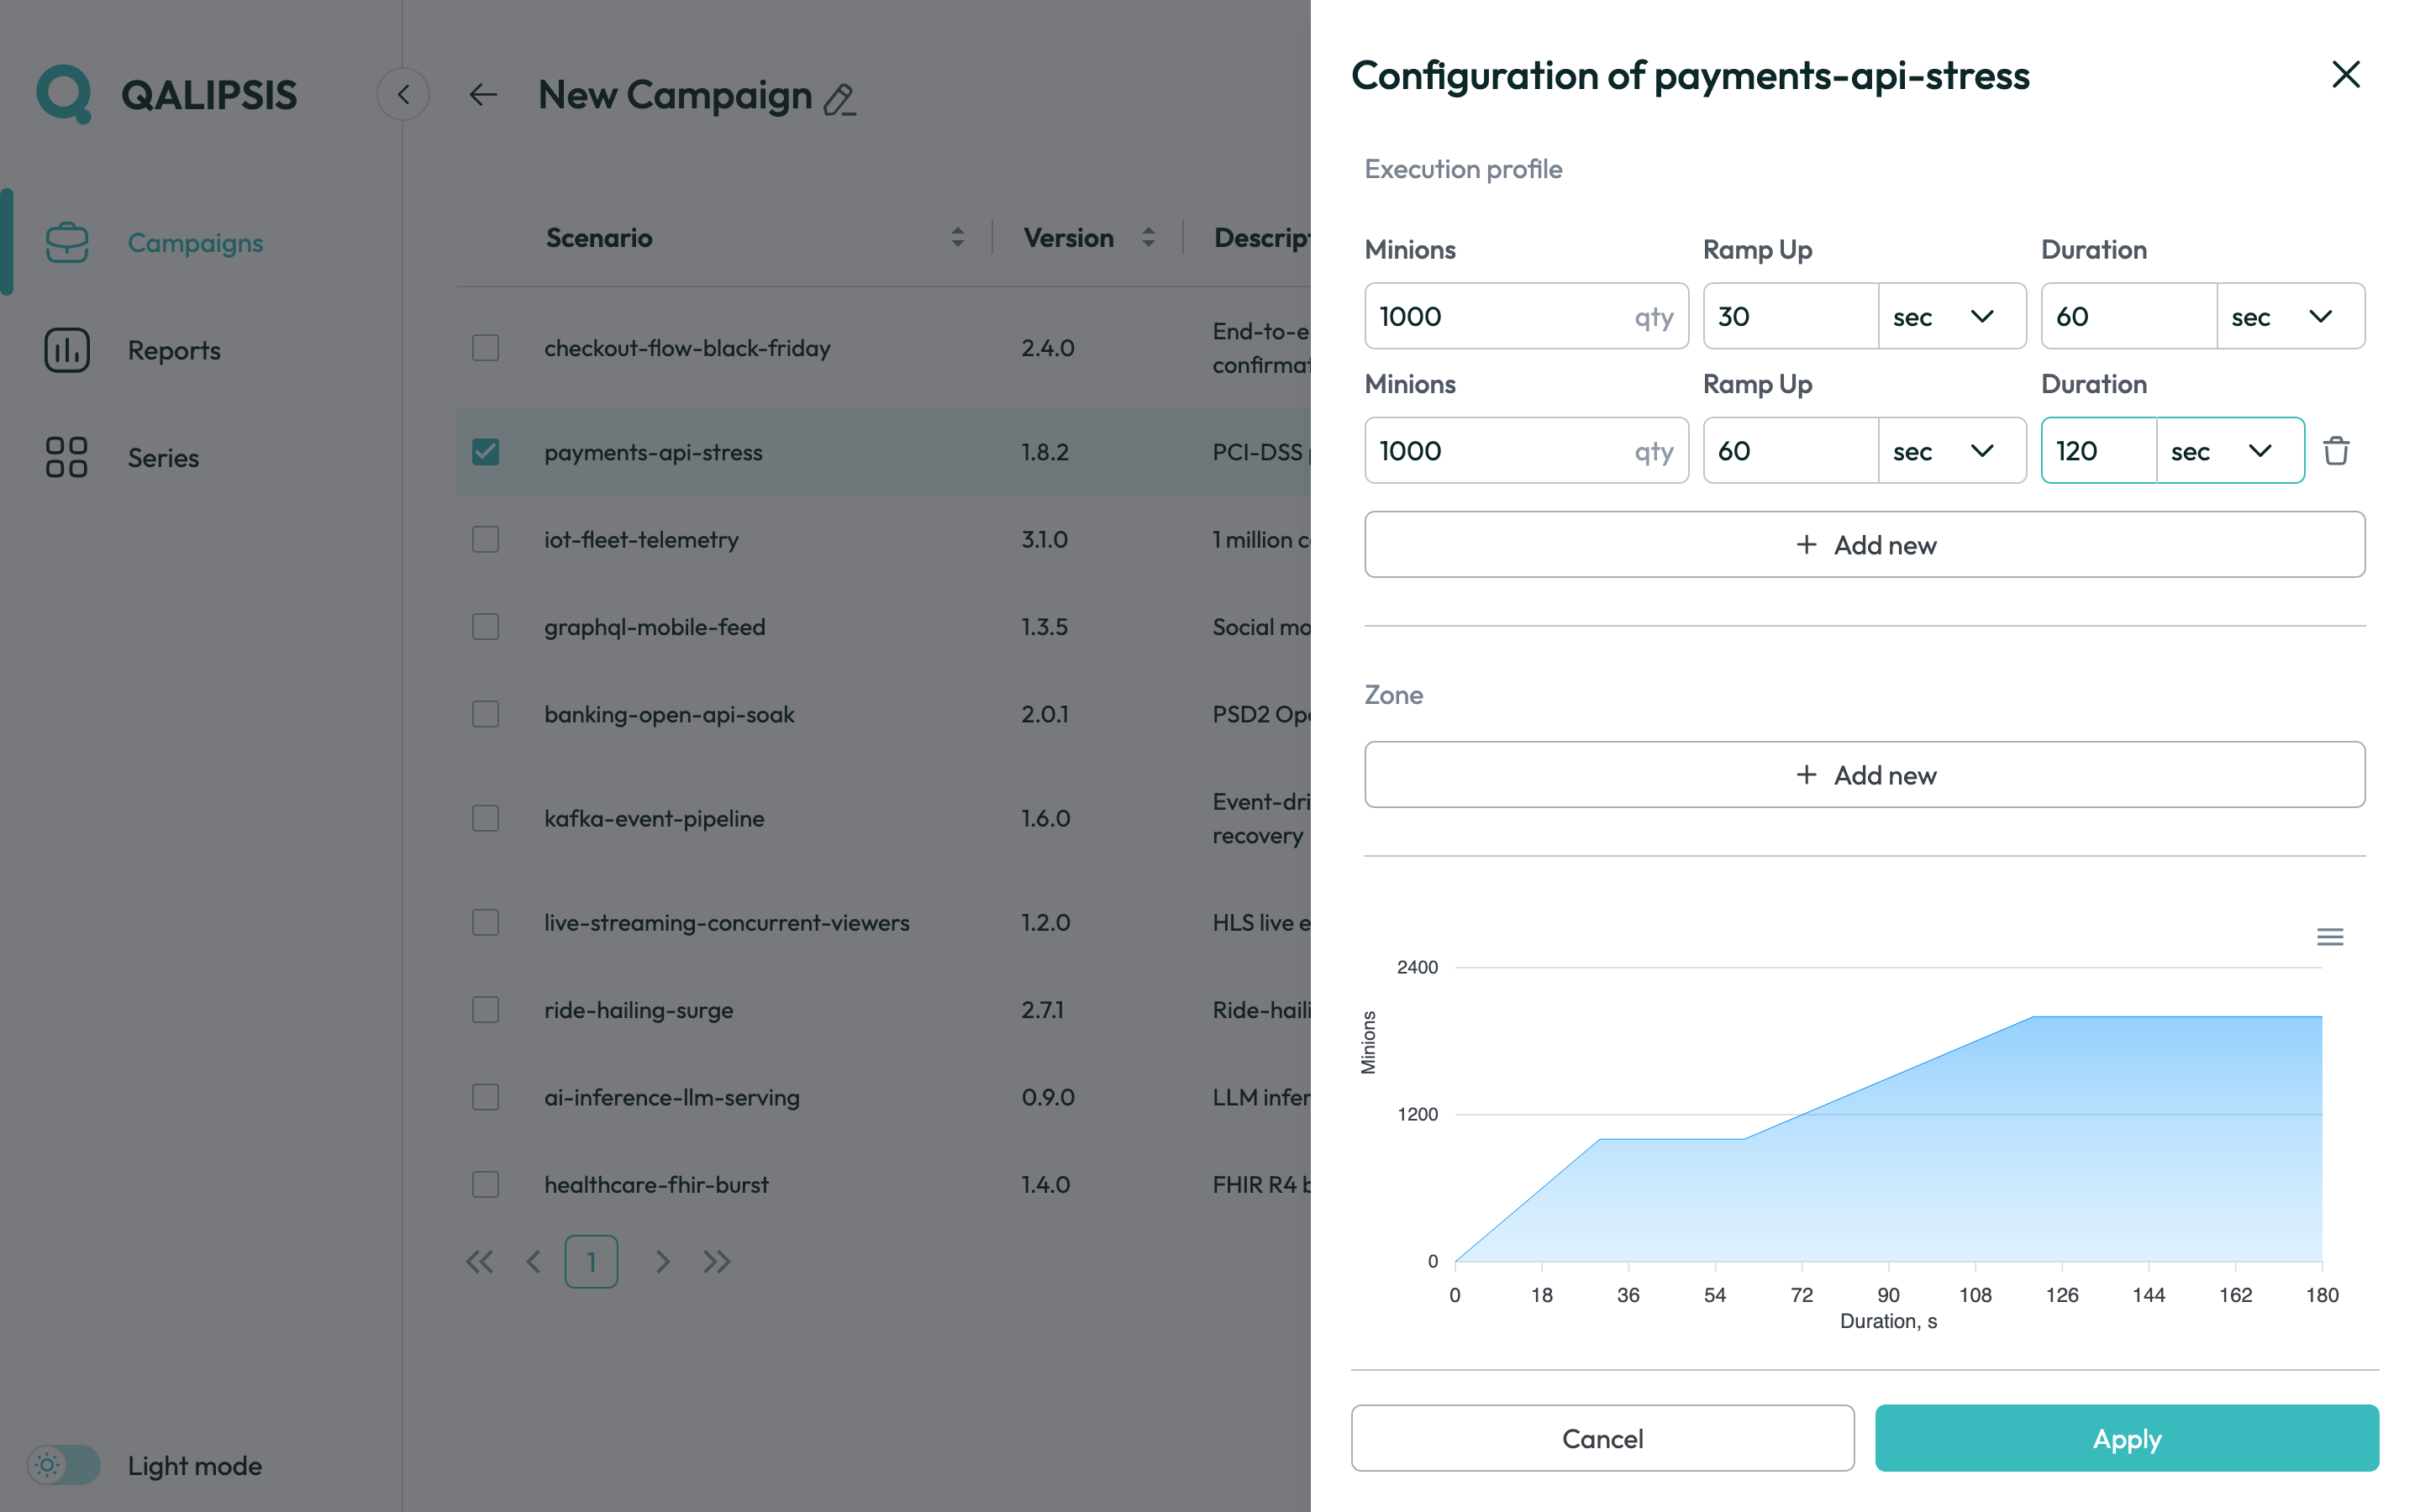Open the Series grid icon
This screenshot has height=1512, width=2420.
tap(67, 457)
